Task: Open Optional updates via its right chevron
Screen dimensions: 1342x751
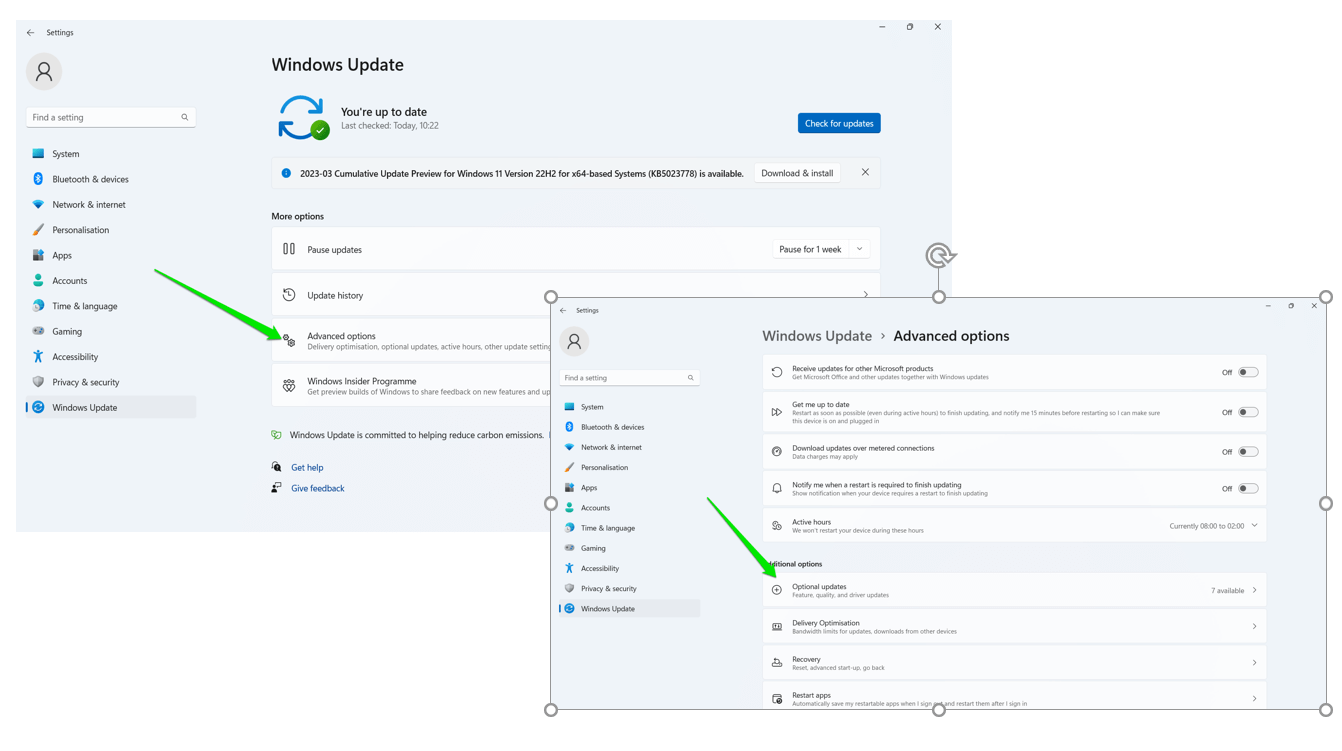Action: [x=1255, y=590]
